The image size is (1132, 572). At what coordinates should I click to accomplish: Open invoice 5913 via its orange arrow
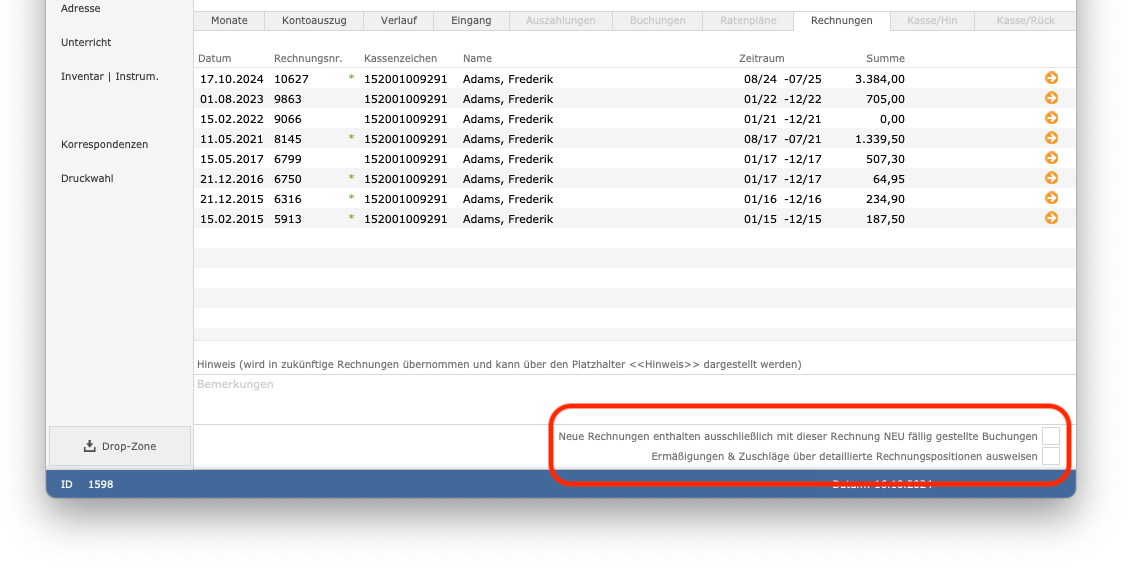tap(1051, 218)
